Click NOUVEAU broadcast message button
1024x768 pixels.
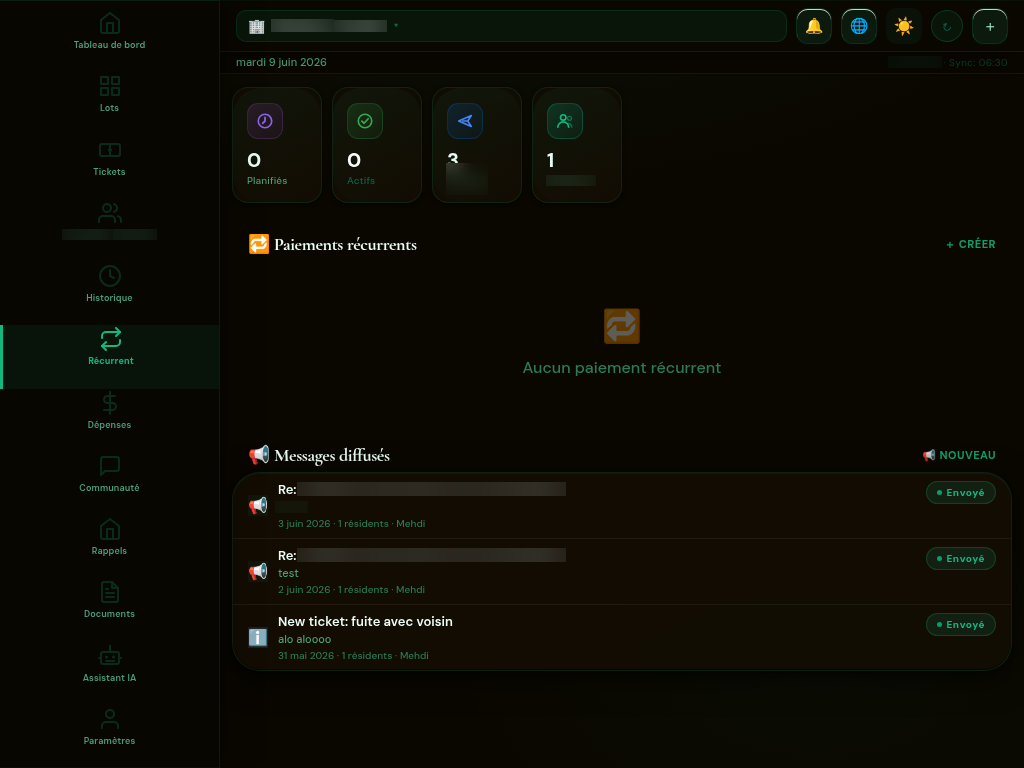point(959,455)
